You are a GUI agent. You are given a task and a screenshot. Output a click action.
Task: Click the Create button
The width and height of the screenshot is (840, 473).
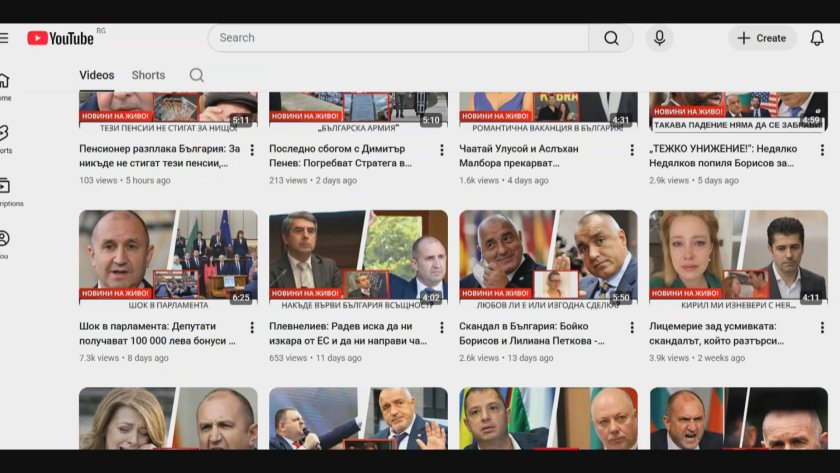(x=762, y=38)
